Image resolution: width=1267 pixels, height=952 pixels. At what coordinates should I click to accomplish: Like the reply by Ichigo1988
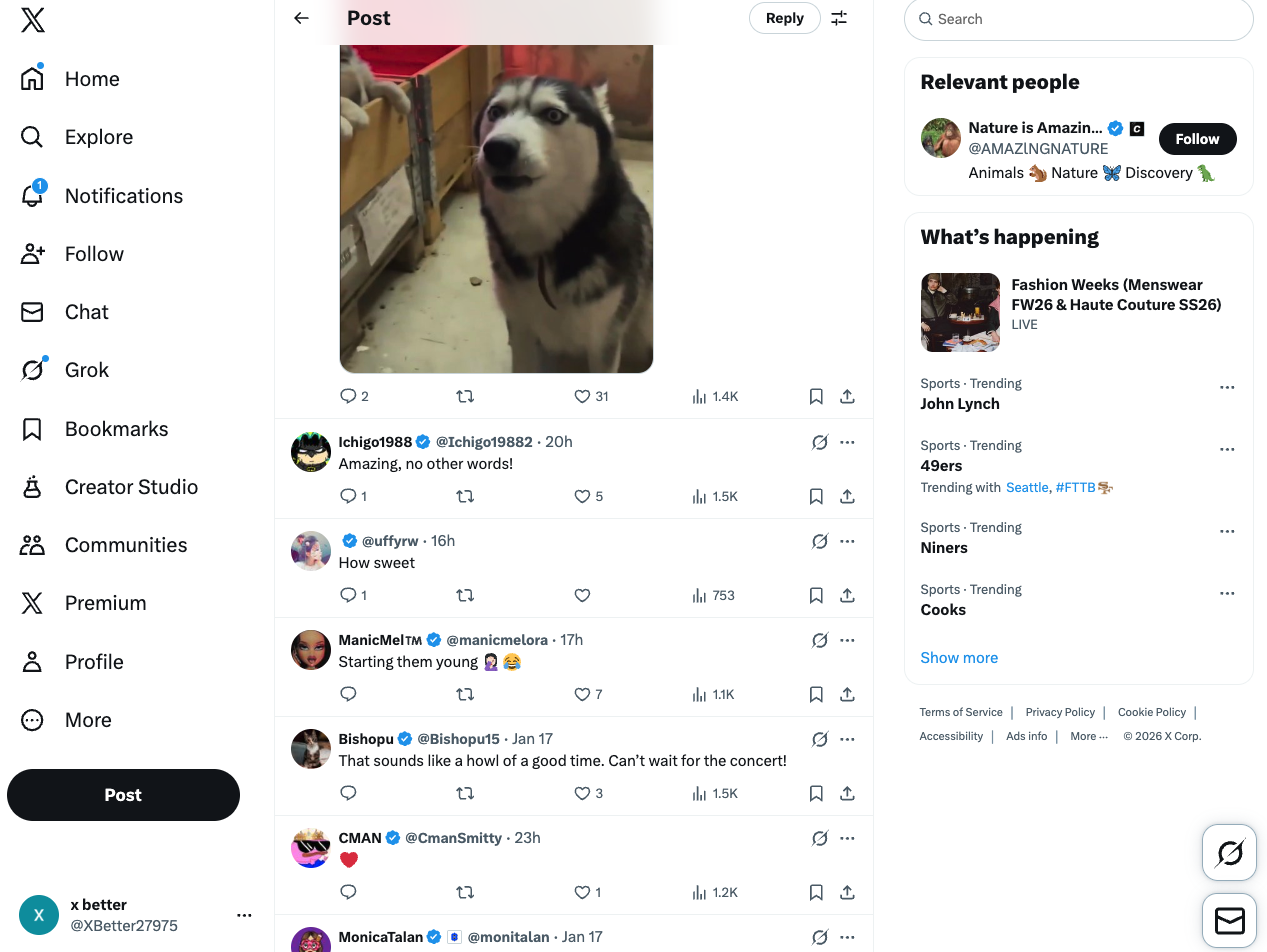click(x=582, y=496)
